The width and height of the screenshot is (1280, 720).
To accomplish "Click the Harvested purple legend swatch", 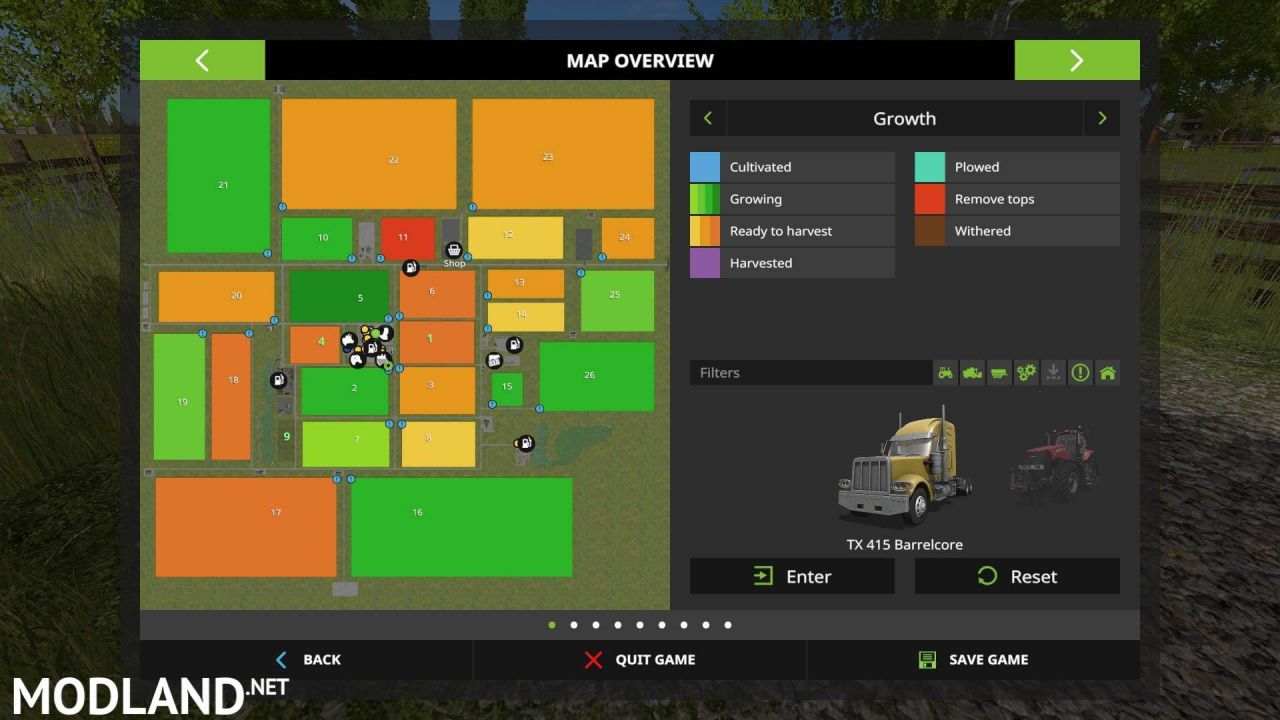I will 705,263.
